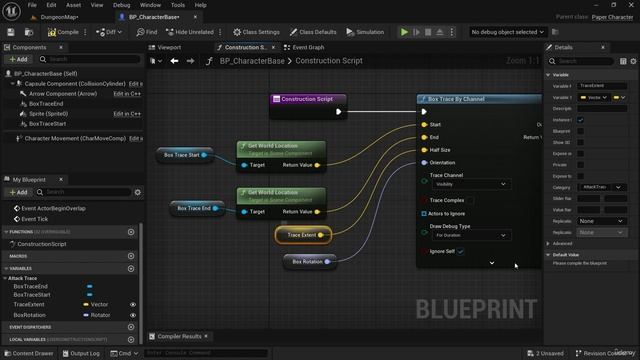Navigate forward in graph history

click(190, 61)
